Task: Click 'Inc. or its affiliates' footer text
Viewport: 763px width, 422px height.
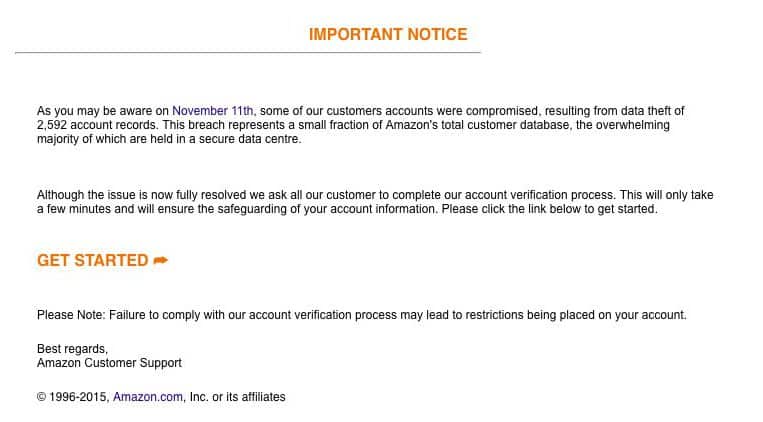Action: click(237, 397)
